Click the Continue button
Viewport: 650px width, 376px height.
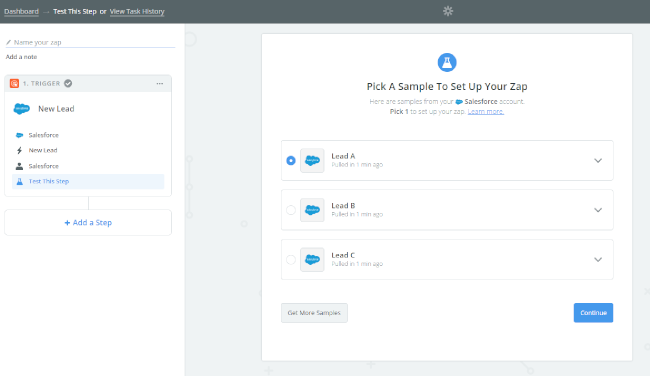pyautogui.click(x=593, y=313)
